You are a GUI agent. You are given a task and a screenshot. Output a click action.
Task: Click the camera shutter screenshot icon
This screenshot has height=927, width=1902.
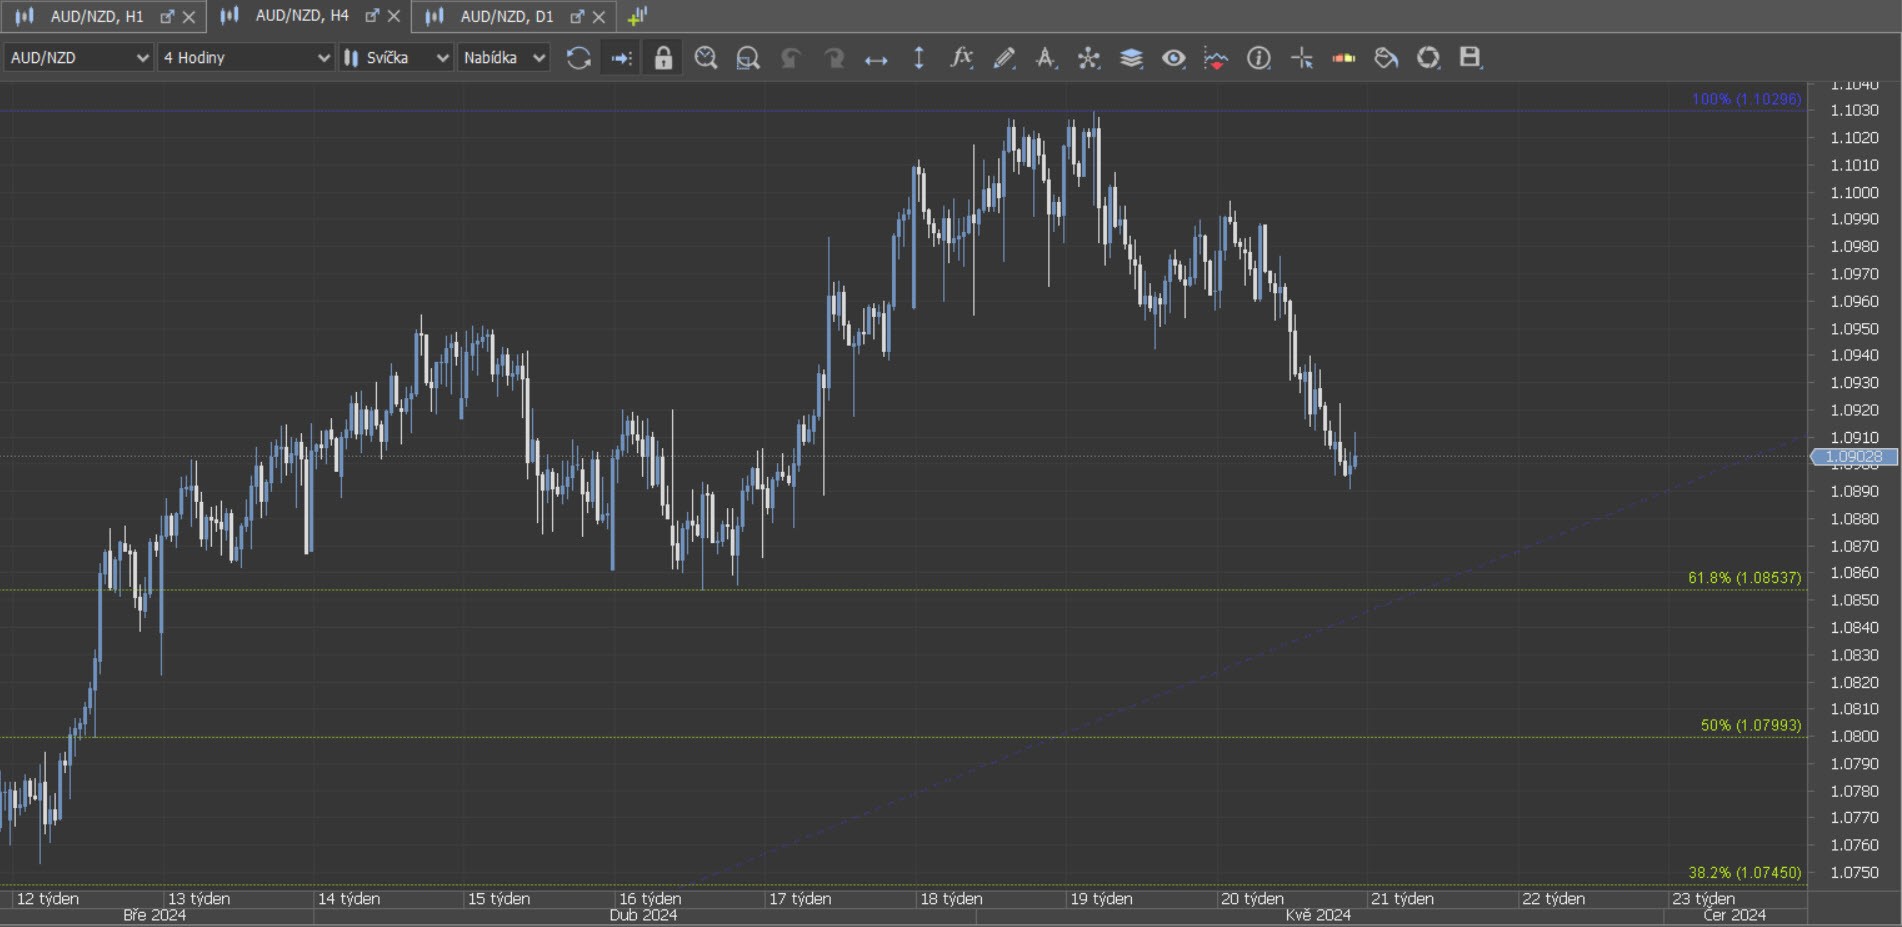pyautogui.click(x=1428, y=58)
